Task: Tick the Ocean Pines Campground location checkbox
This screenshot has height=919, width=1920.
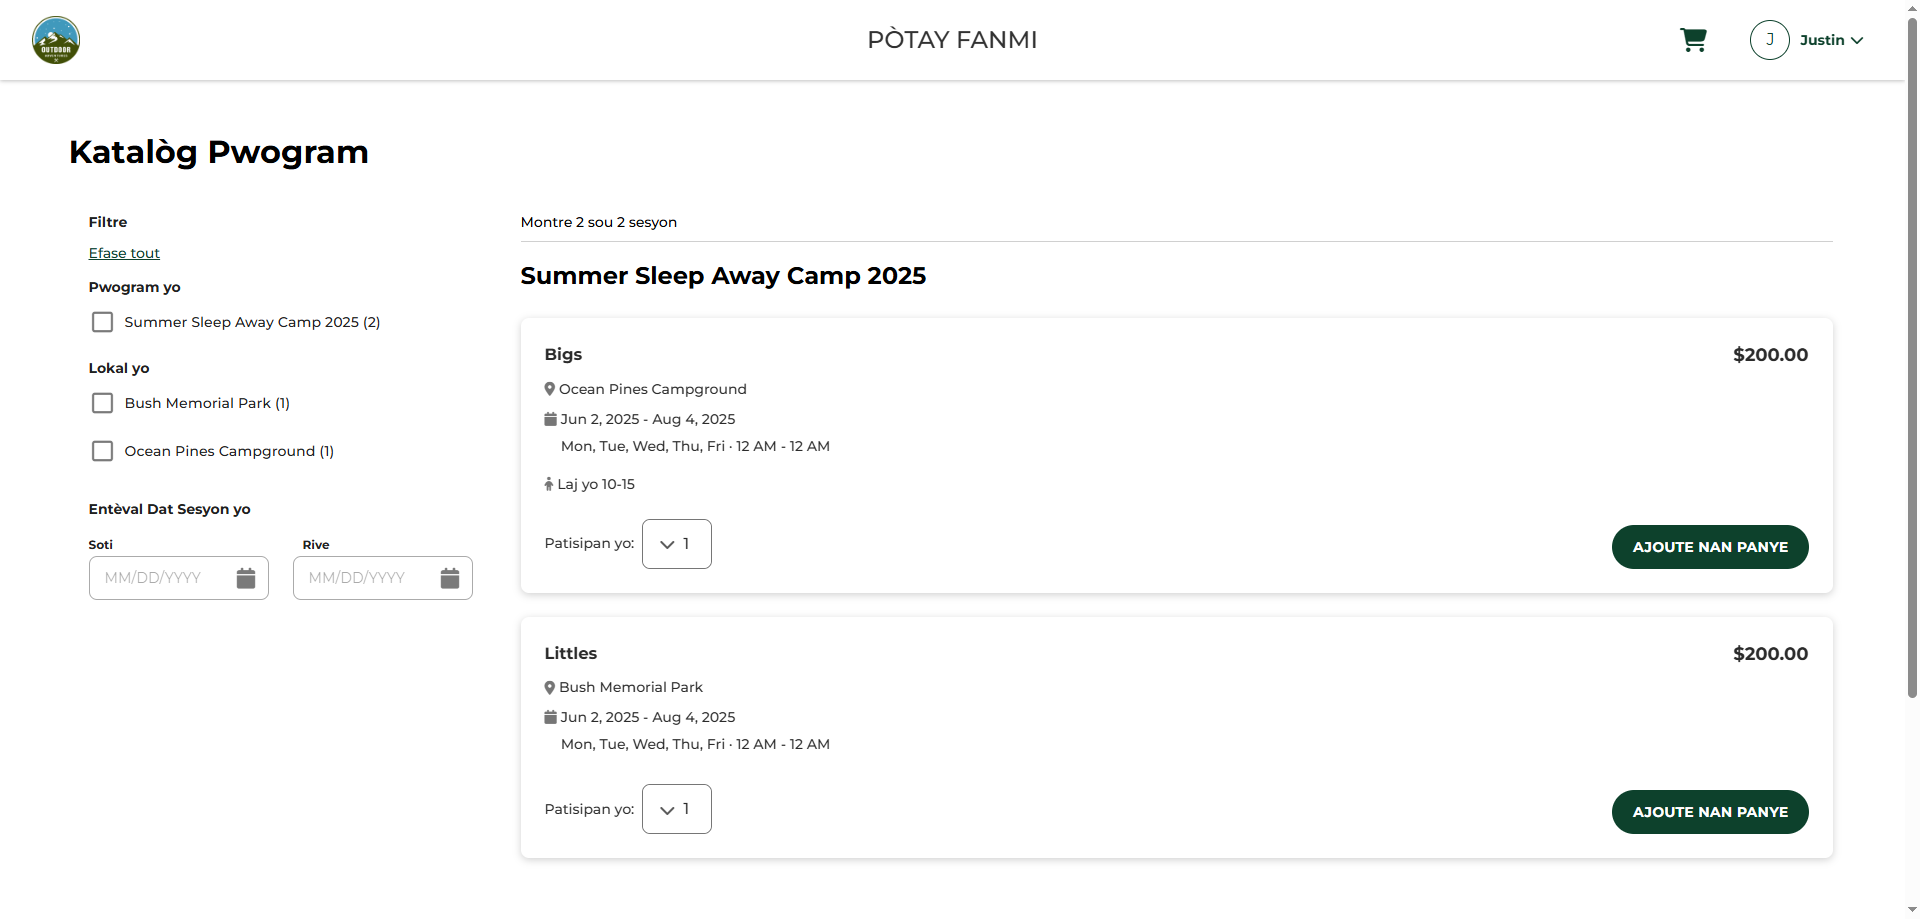Action: click(102, 451)
